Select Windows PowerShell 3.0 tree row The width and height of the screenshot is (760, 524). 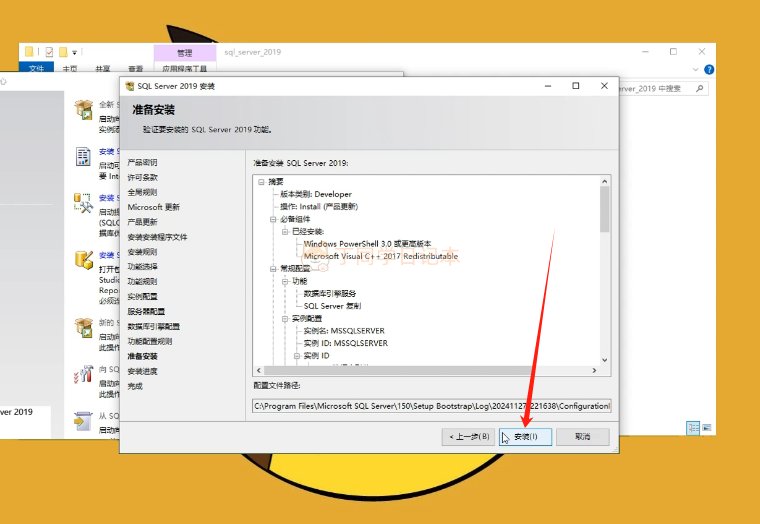tap(367, 244)
